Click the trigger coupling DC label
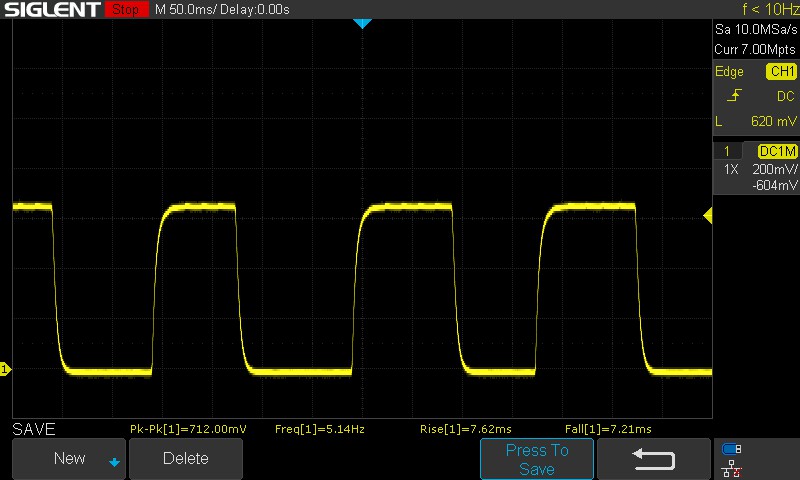This screenshot has width=800, height=480. pos(785,96)
